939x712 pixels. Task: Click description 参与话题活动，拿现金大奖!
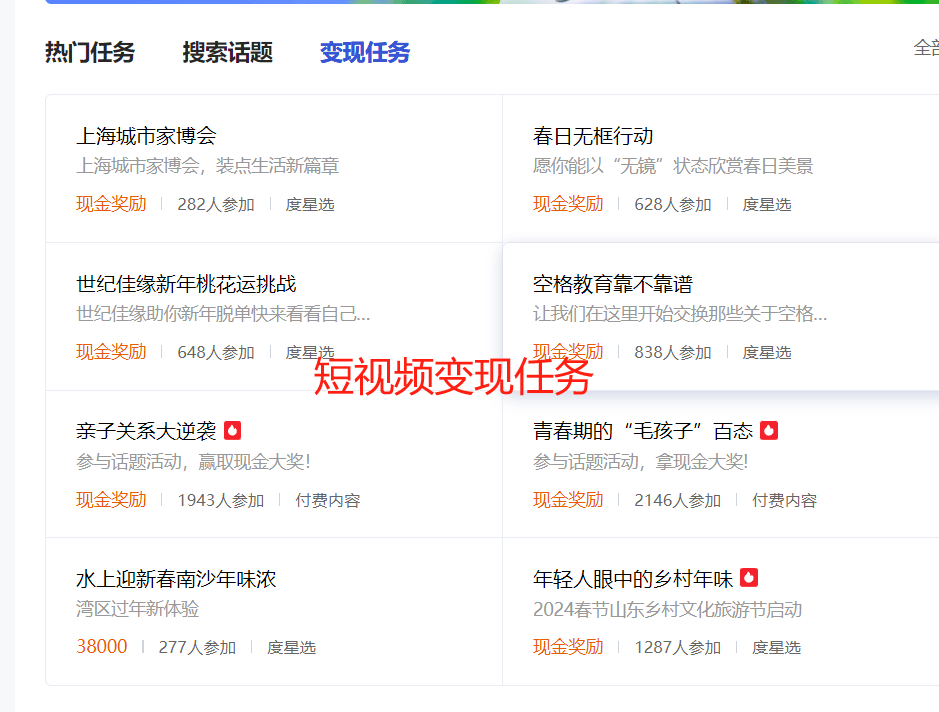pos(641,462)
